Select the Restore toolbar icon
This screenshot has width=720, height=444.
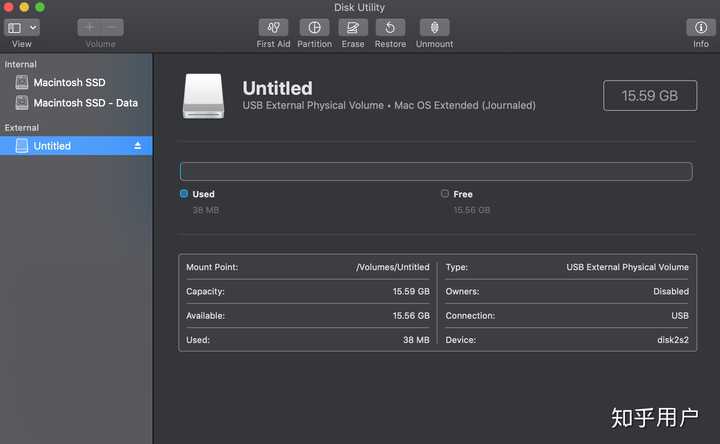click(x=390, y=28)
